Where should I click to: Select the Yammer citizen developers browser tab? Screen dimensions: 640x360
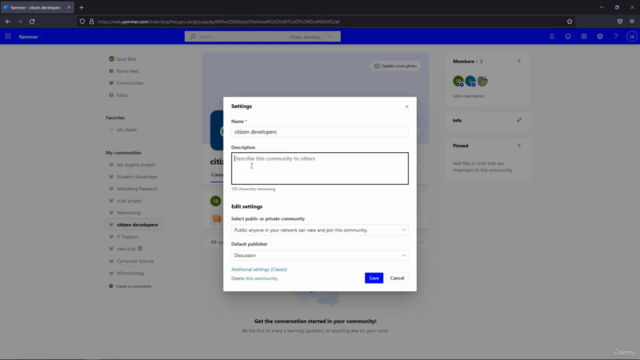37,7
